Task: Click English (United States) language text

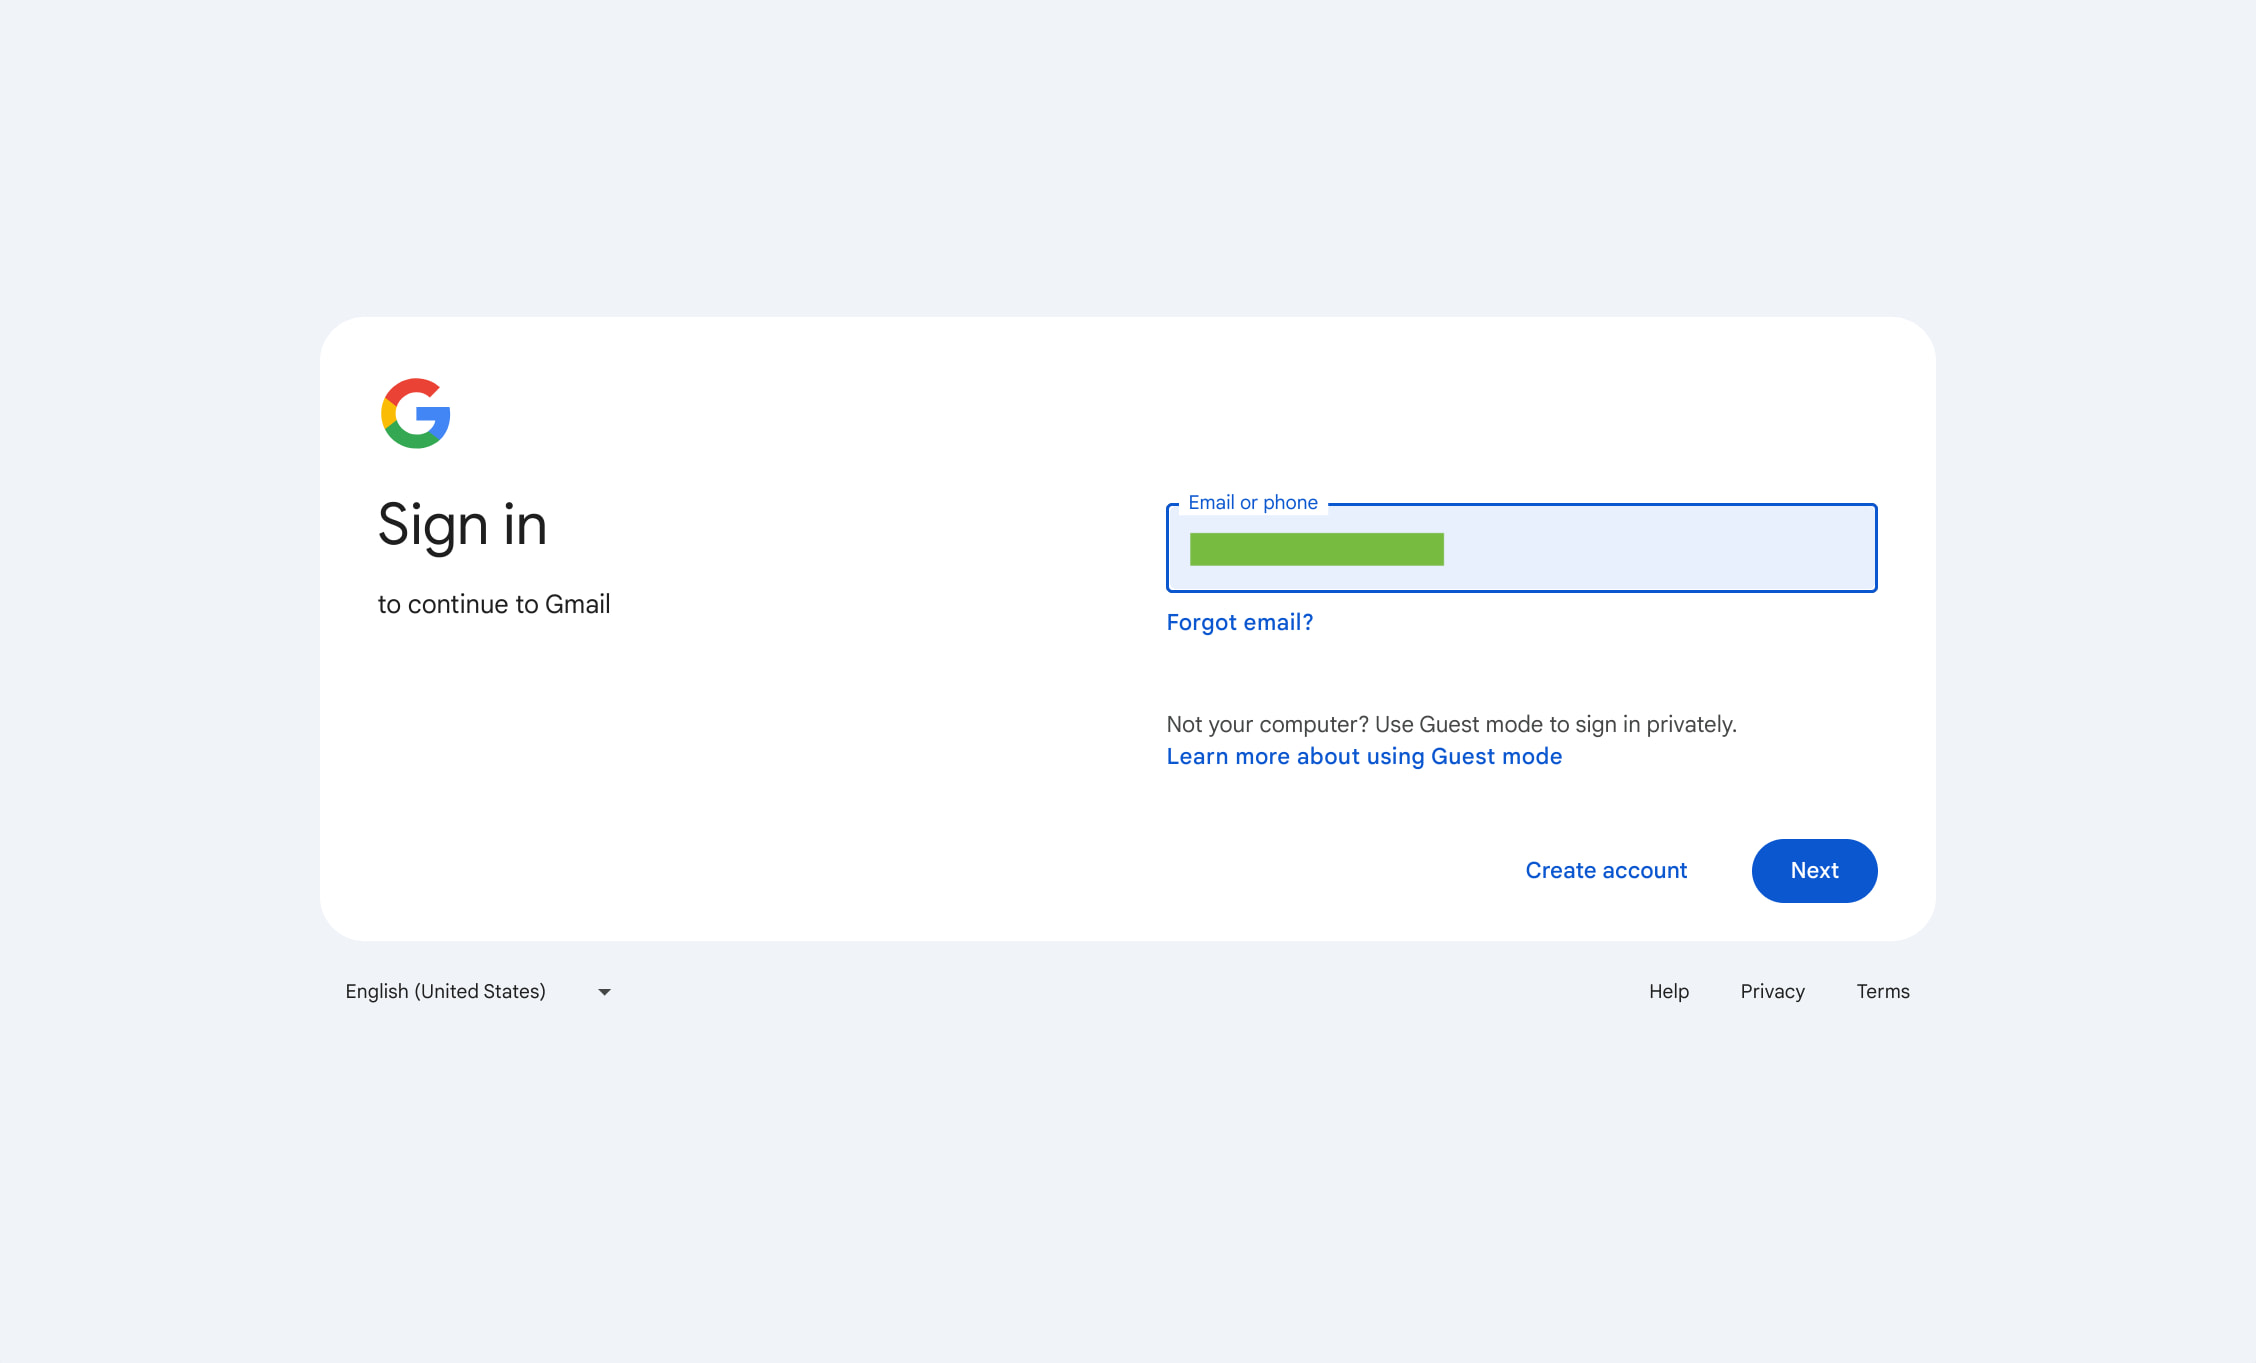Action: tap(445, 991)
